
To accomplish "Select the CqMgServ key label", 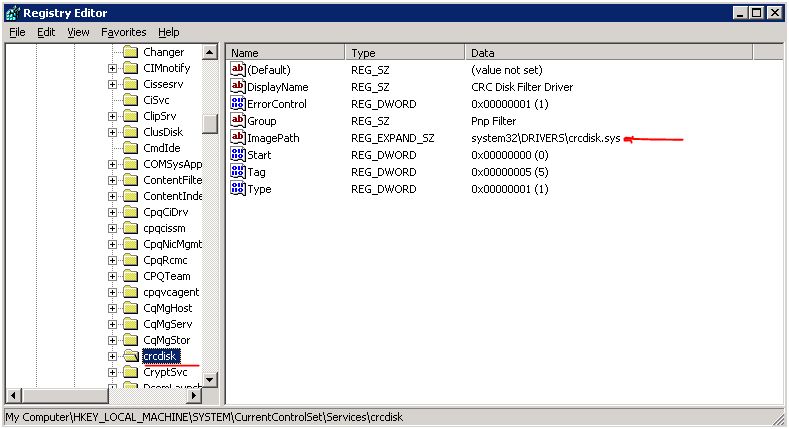I will click(x=168, y=324).
